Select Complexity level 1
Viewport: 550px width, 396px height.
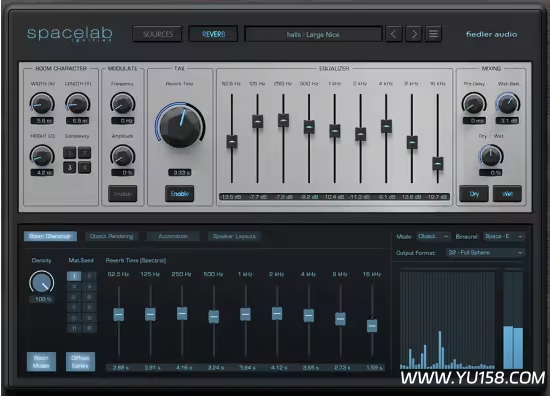(x=69, y=153)
